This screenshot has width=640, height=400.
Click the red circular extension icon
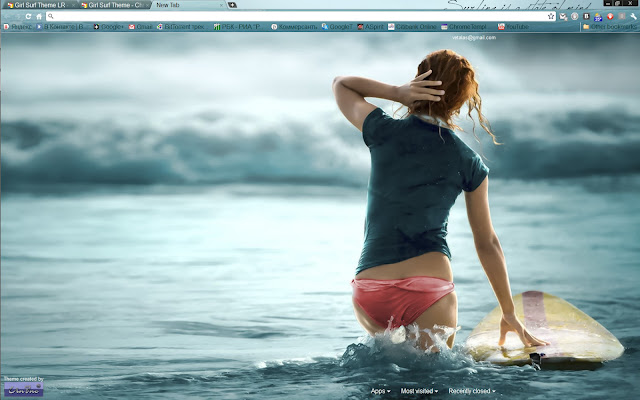(610, 16)
